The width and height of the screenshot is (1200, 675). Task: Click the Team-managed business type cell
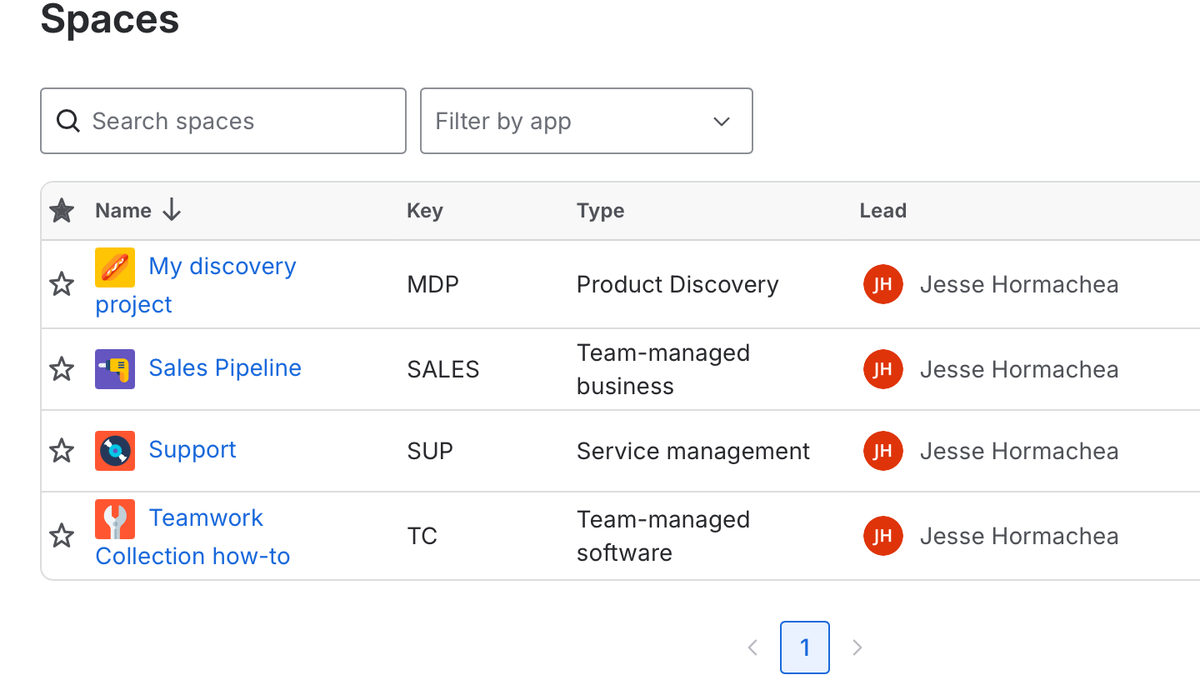663,369
